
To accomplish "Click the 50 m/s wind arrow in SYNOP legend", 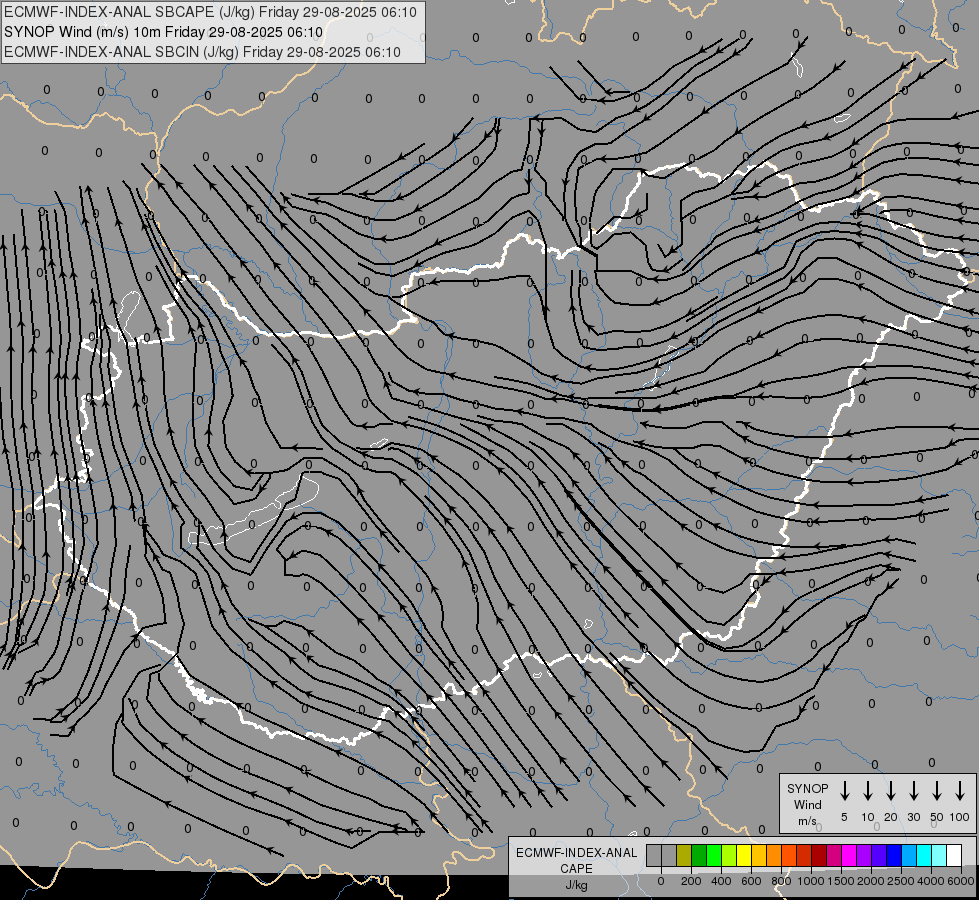I will coord(937,790).
